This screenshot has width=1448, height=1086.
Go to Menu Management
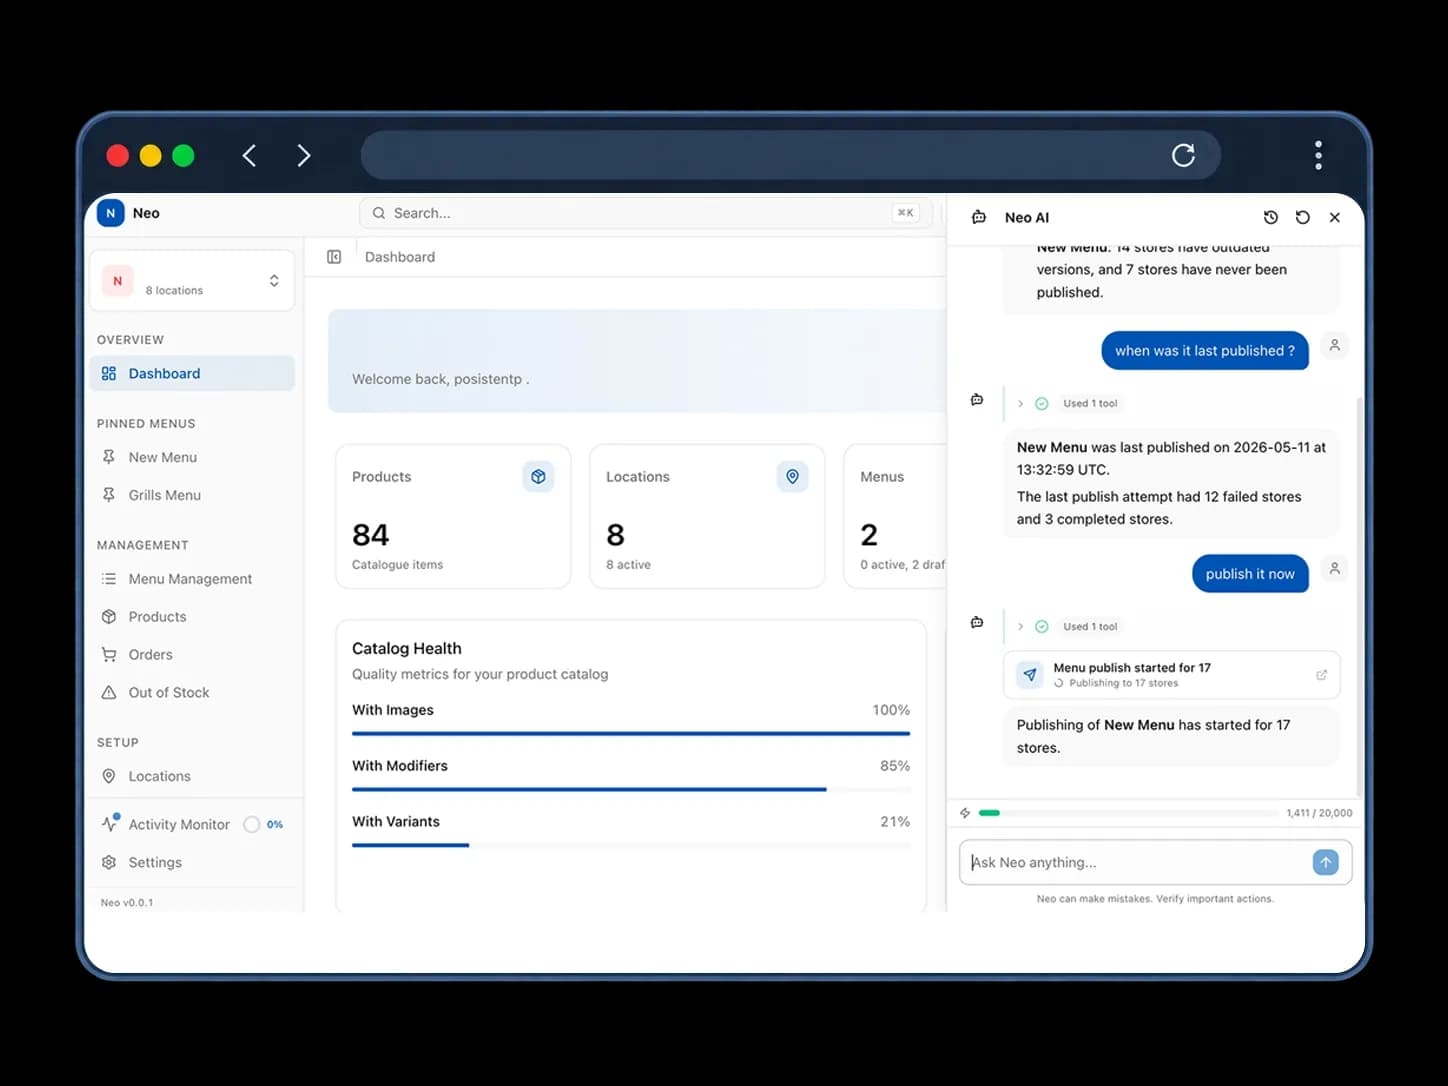(193, 579)
